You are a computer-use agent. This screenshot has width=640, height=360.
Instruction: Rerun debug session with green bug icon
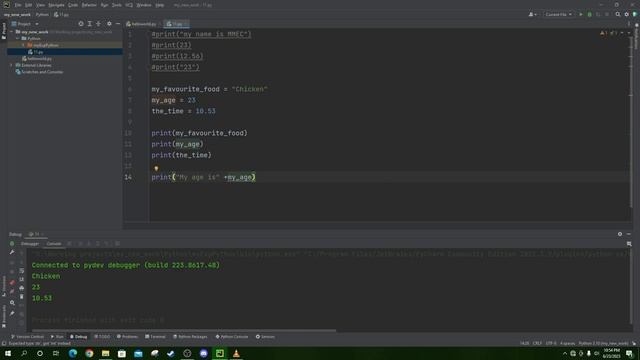click(12, 244)
